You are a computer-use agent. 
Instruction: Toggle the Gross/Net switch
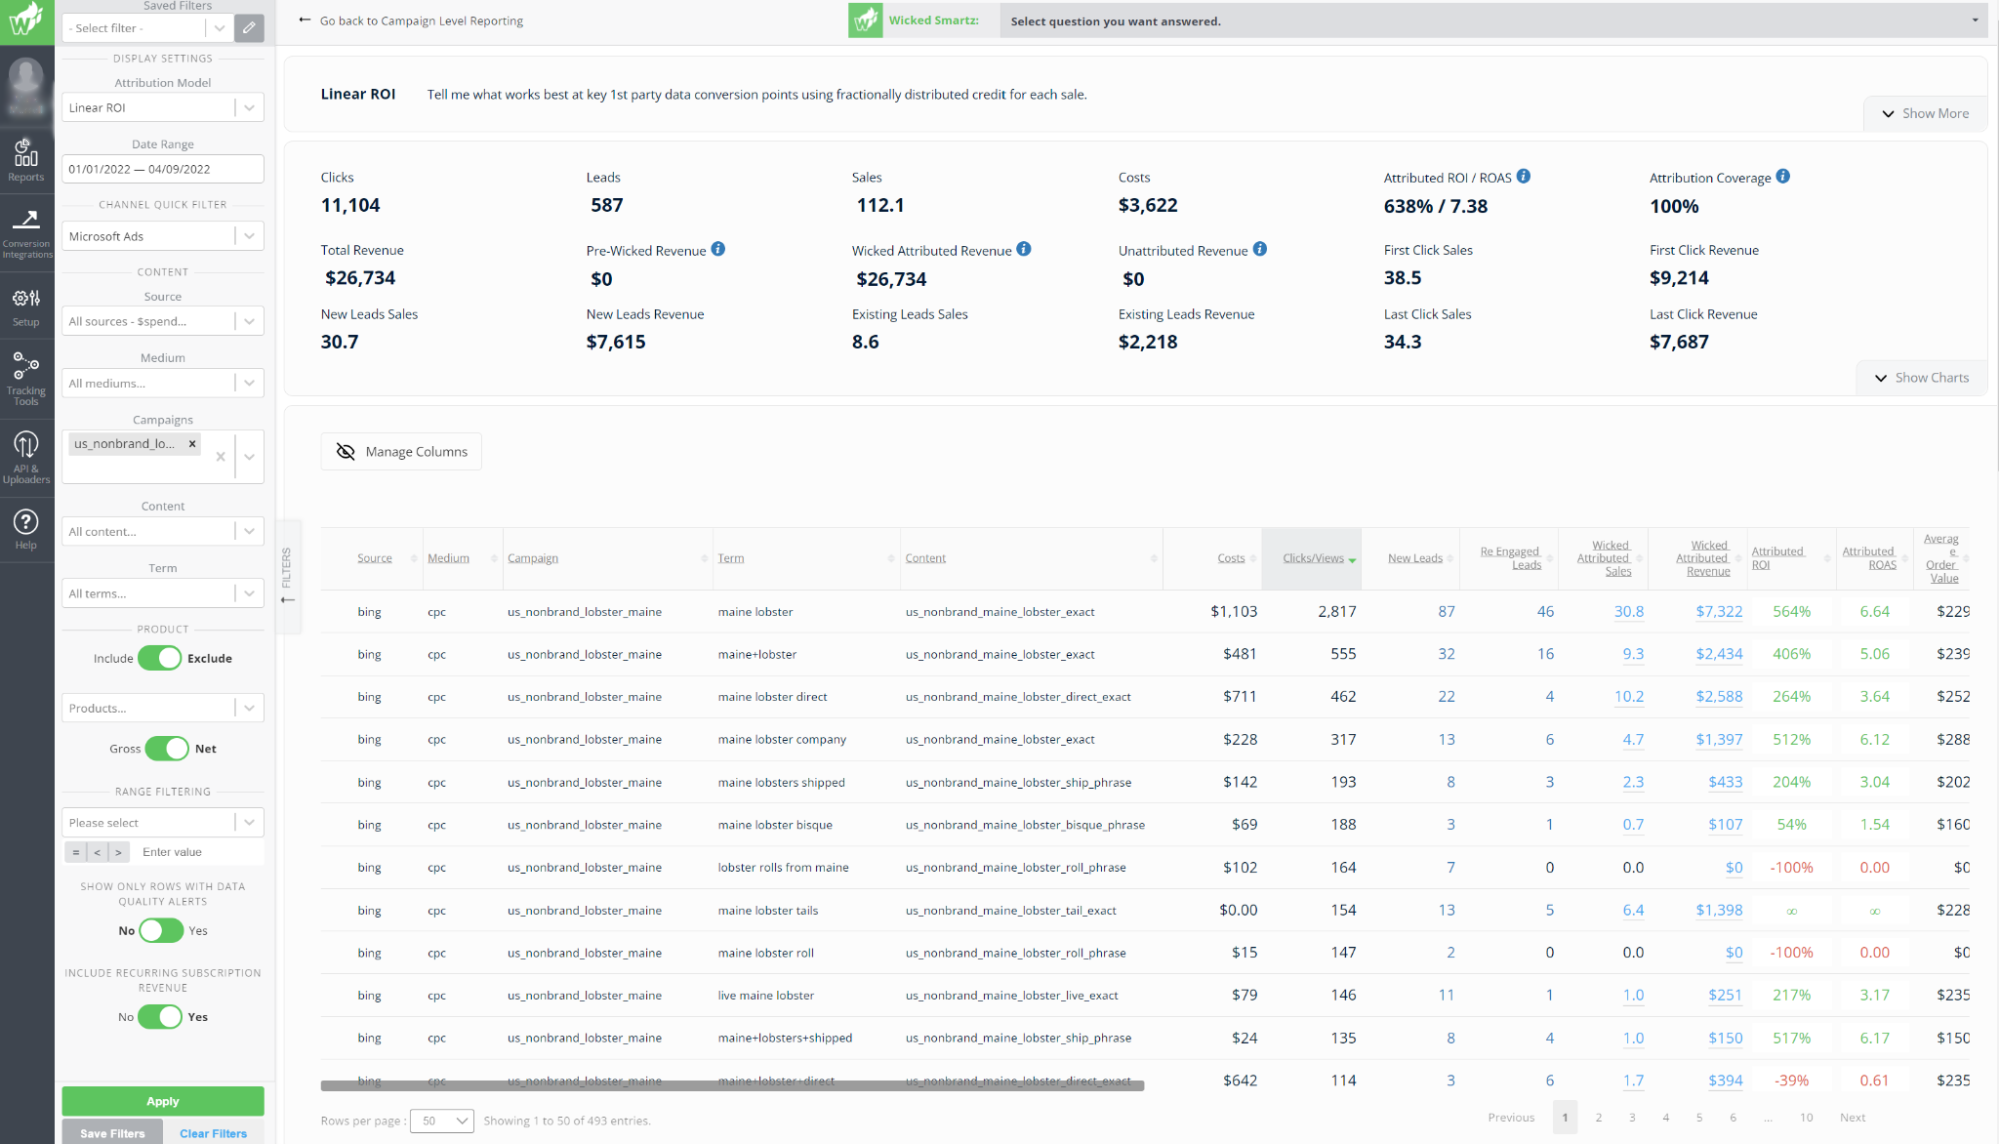coord(166,748)
